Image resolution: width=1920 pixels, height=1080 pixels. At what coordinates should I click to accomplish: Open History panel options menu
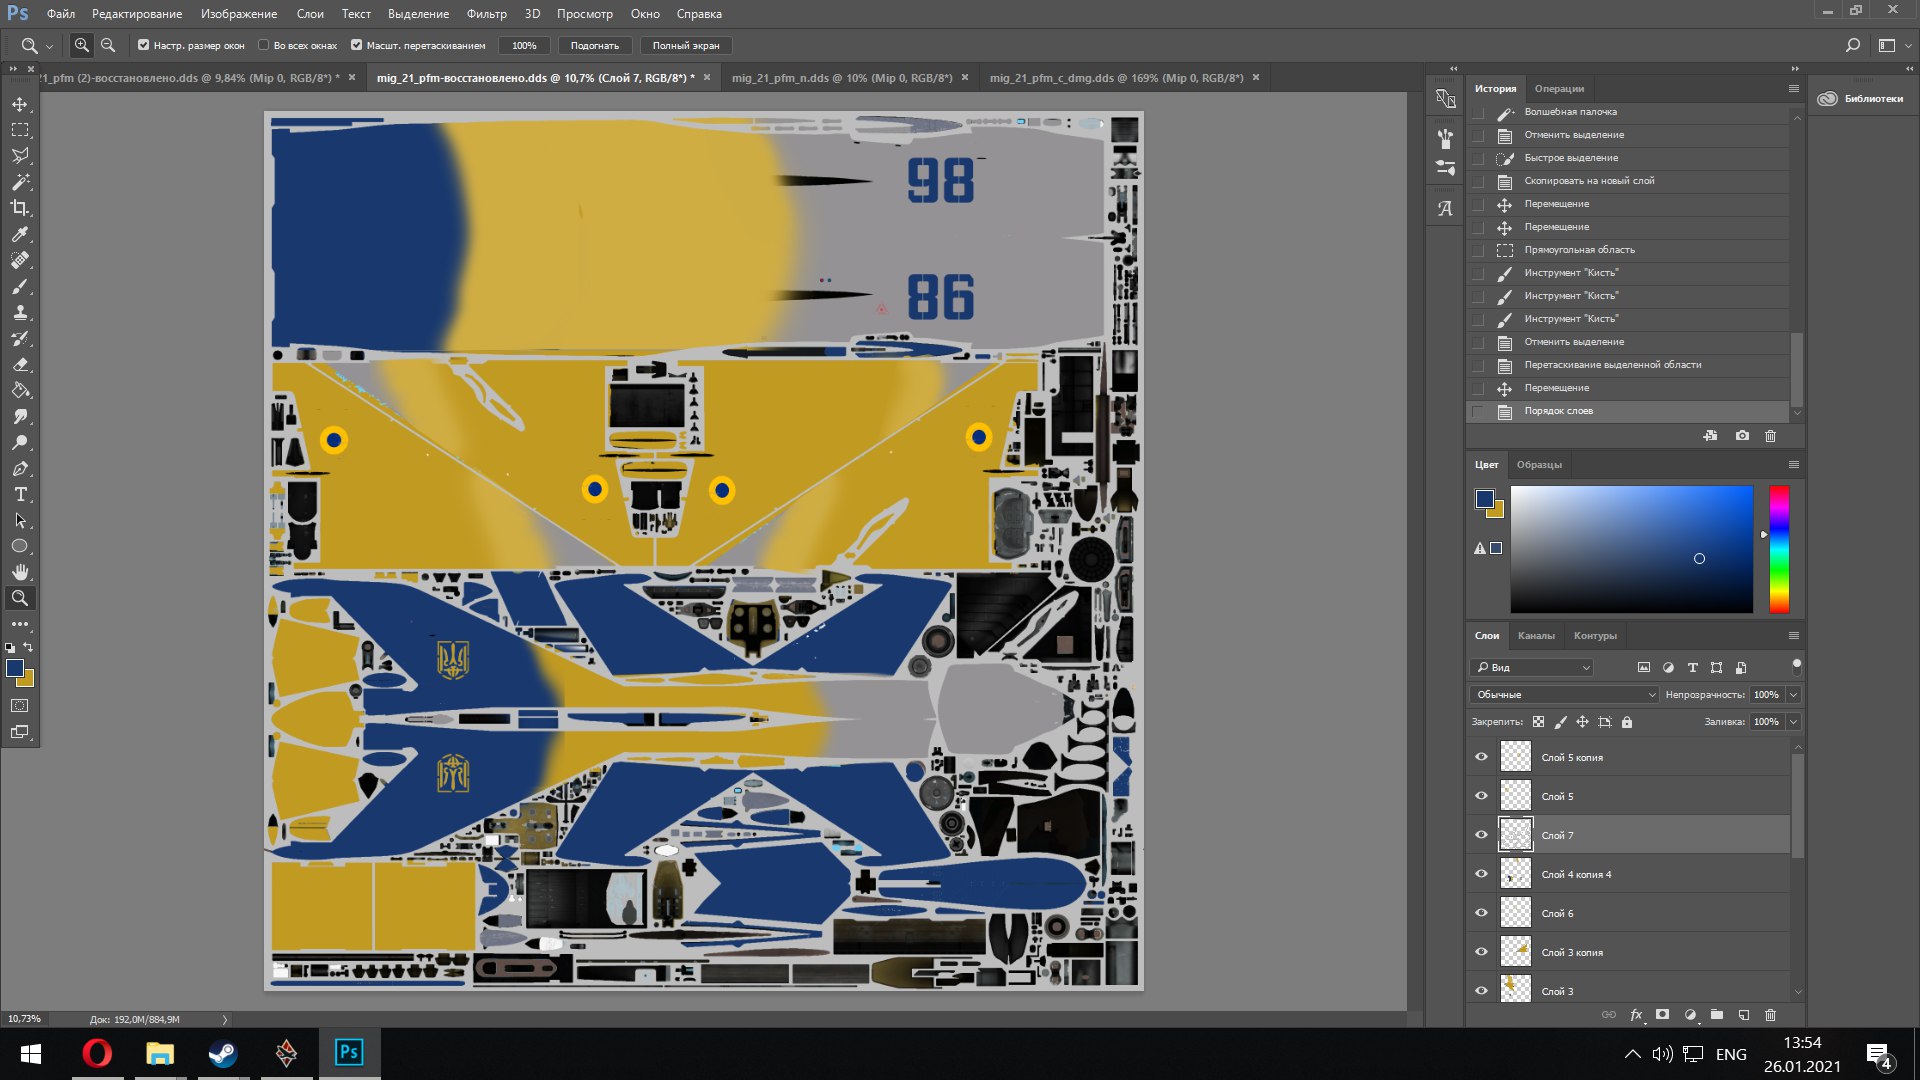[1794, 89]
